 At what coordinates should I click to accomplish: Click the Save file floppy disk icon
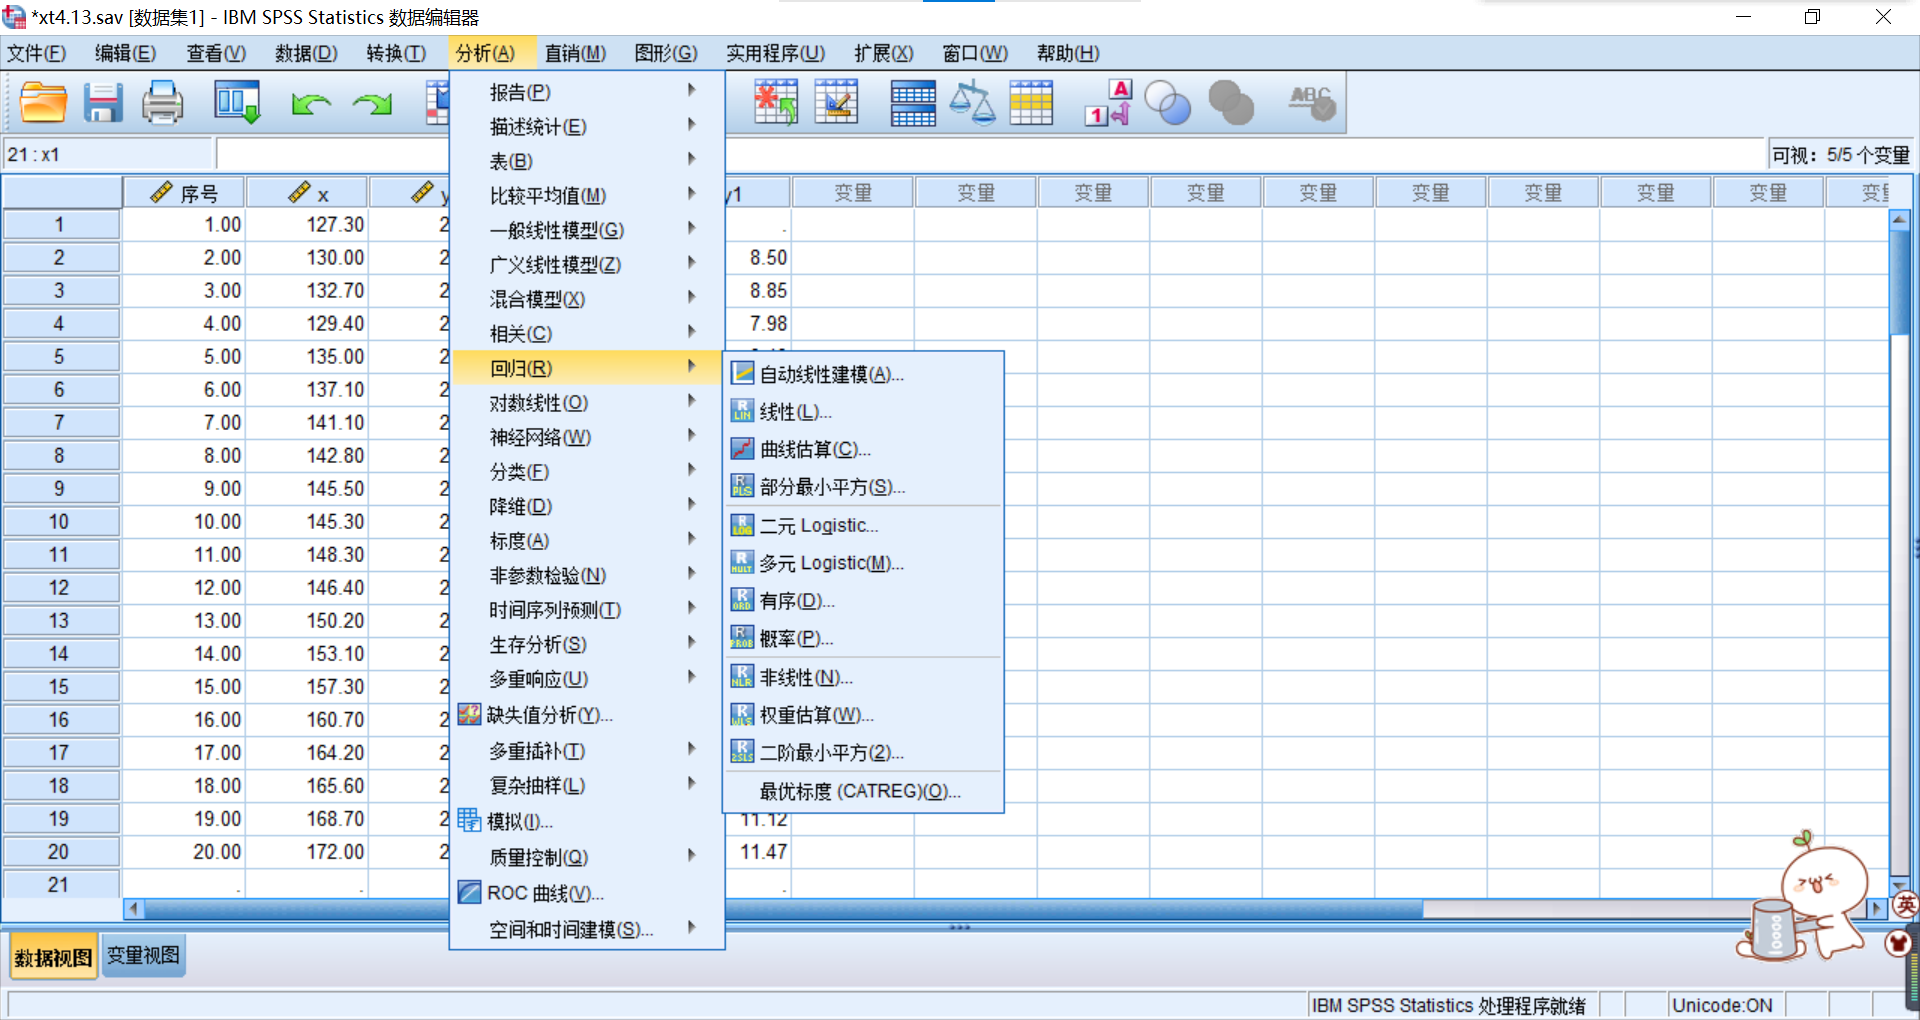coord(102,102)
